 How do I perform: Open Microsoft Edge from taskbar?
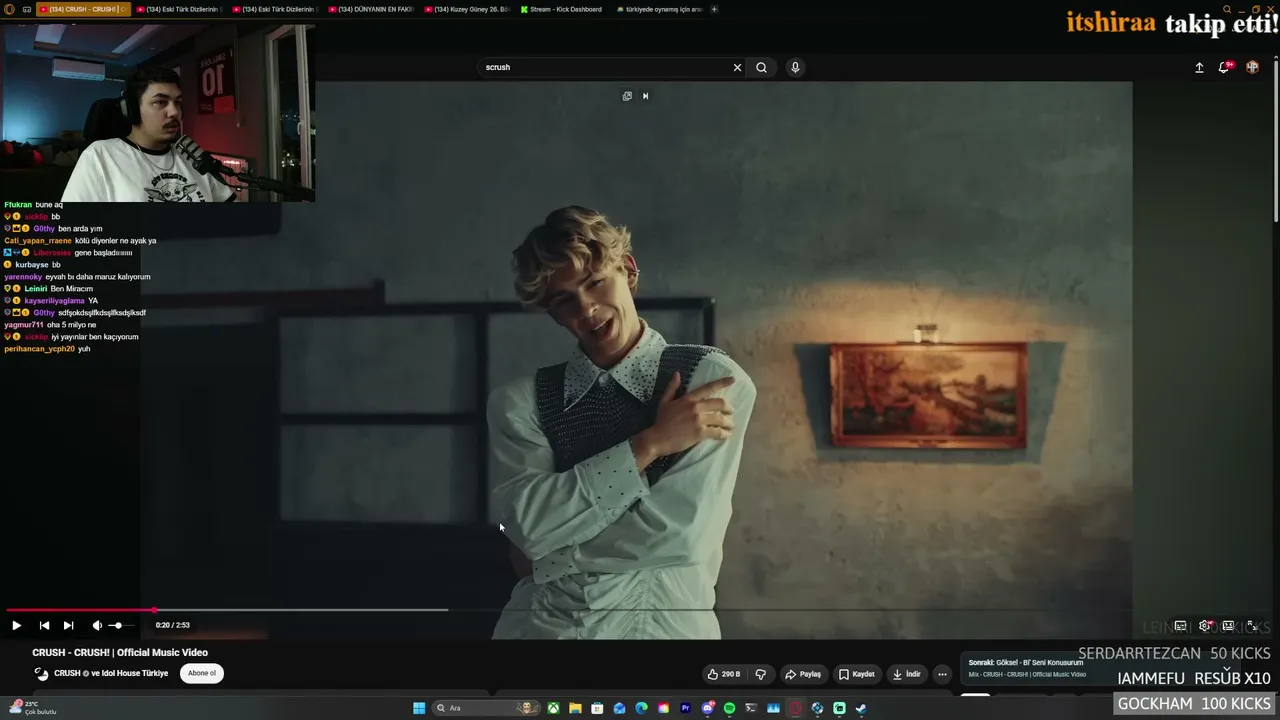pyautogui.click(x=641, y=708)
